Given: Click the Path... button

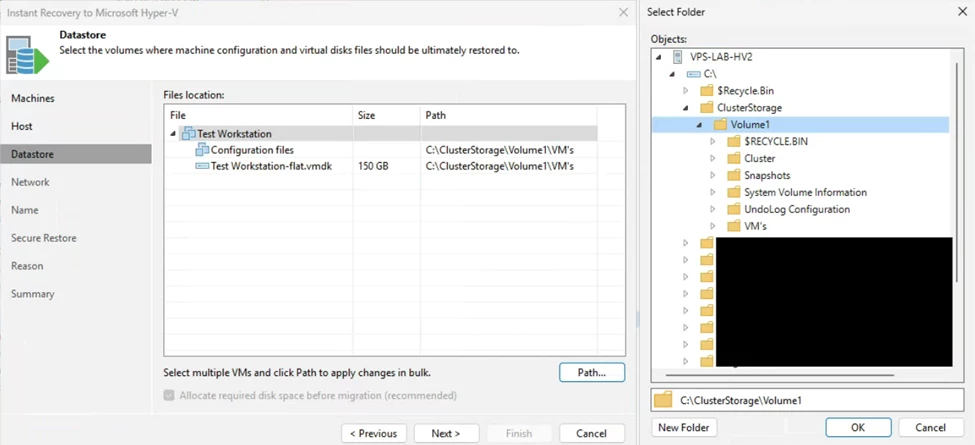Looking at the screenshot, I should point(592,373).
